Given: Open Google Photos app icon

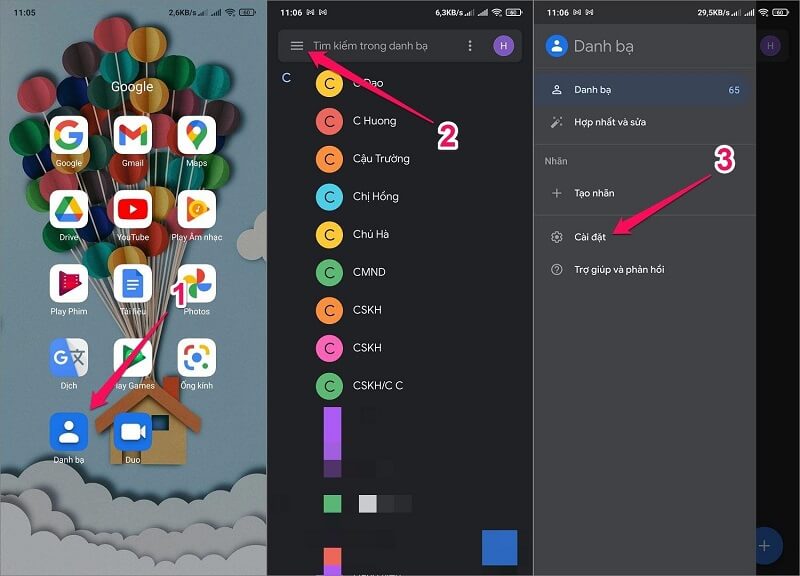Looking at the screenshot, I should (x=196, y=284).
